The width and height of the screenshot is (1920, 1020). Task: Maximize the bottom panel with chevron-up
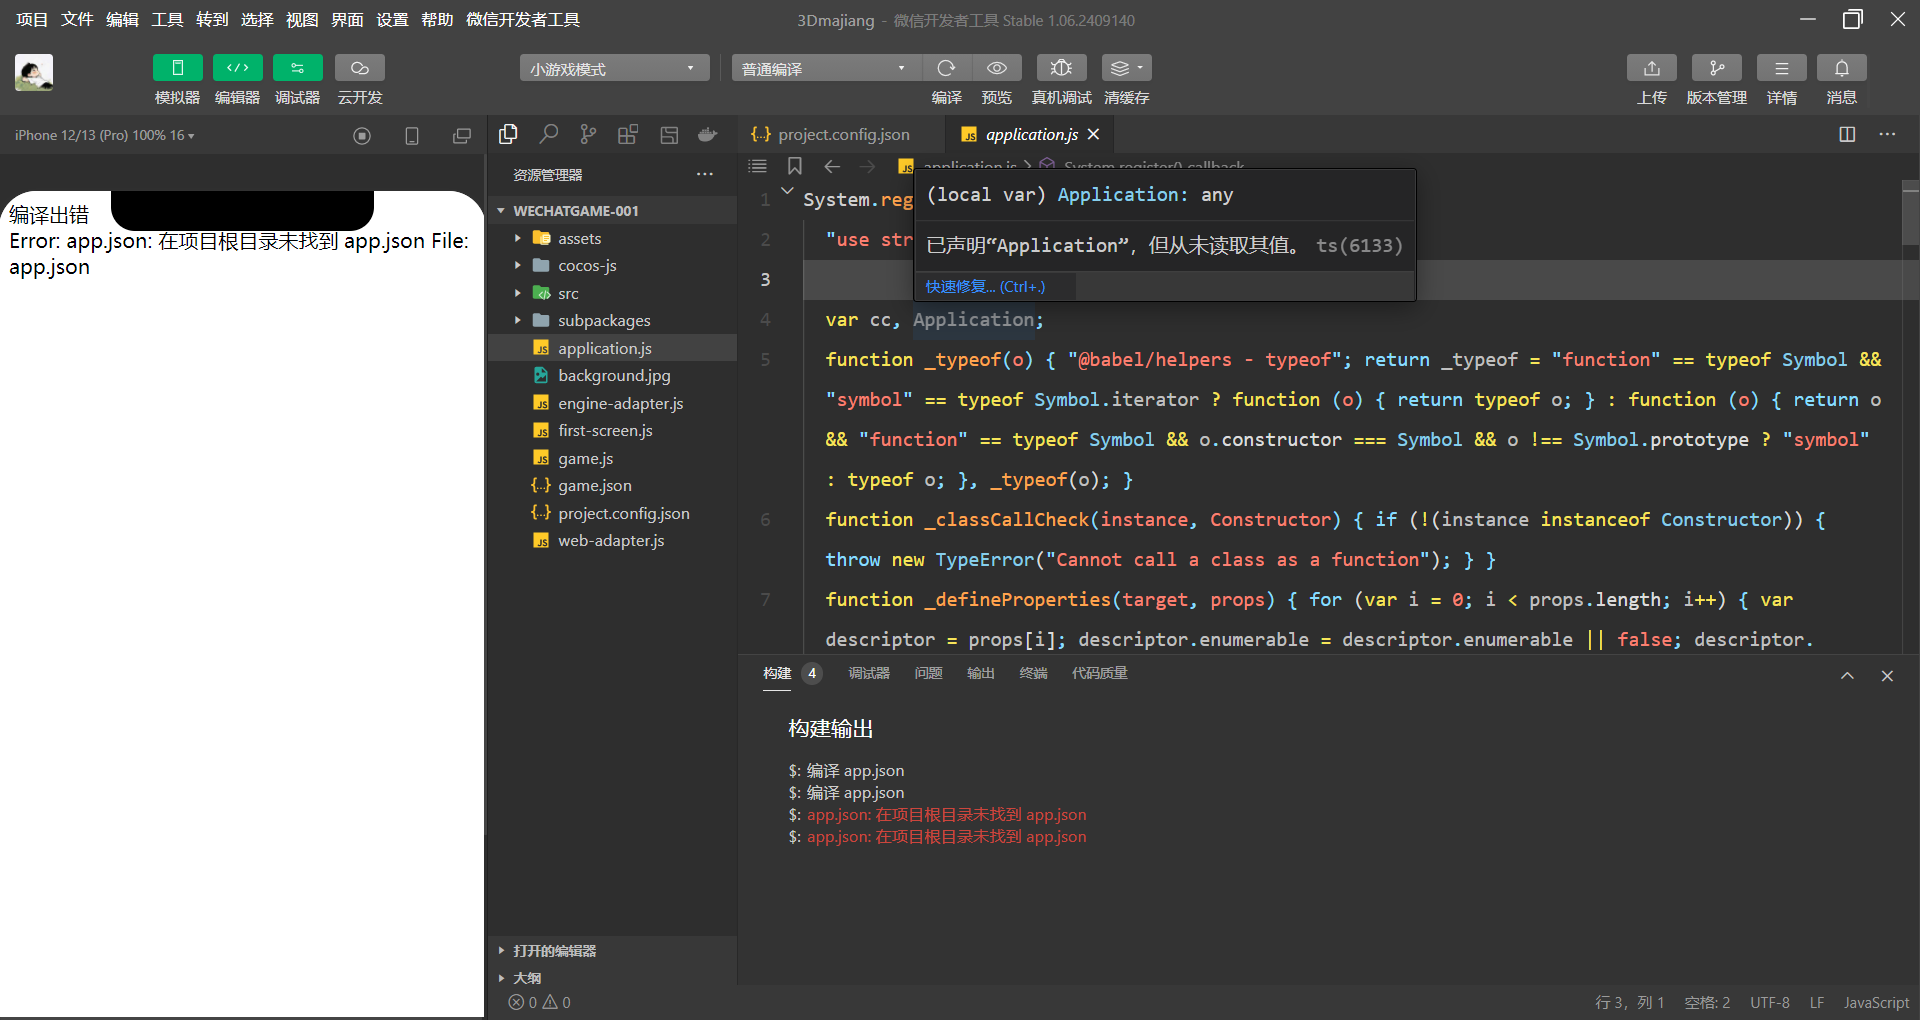(1847, 676)
